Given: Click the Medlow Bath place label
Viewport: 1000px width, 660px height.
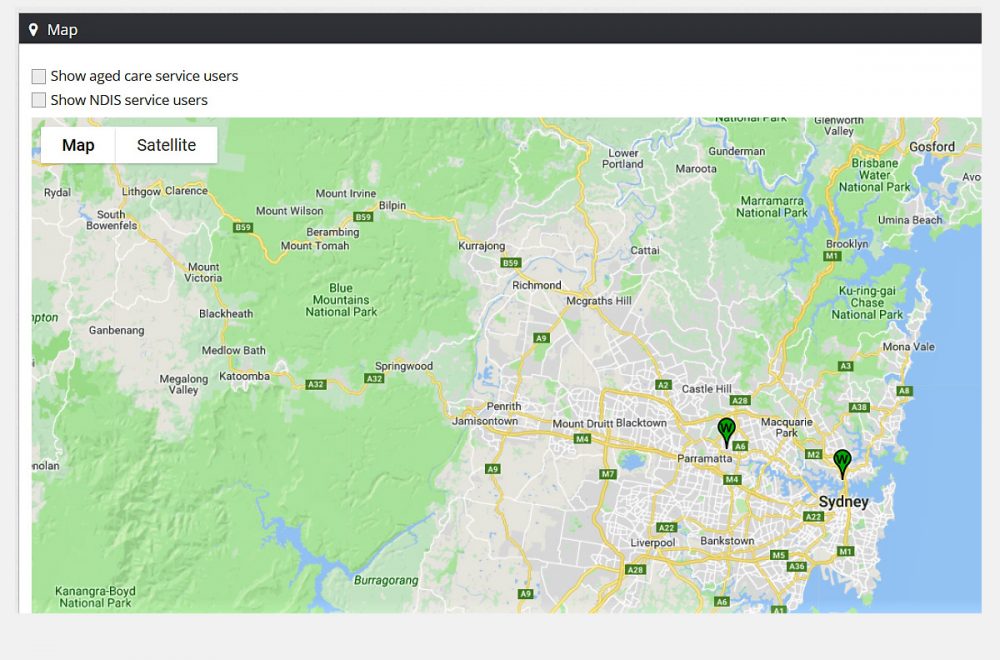Looking at the screenshot, I should (233, 350).
